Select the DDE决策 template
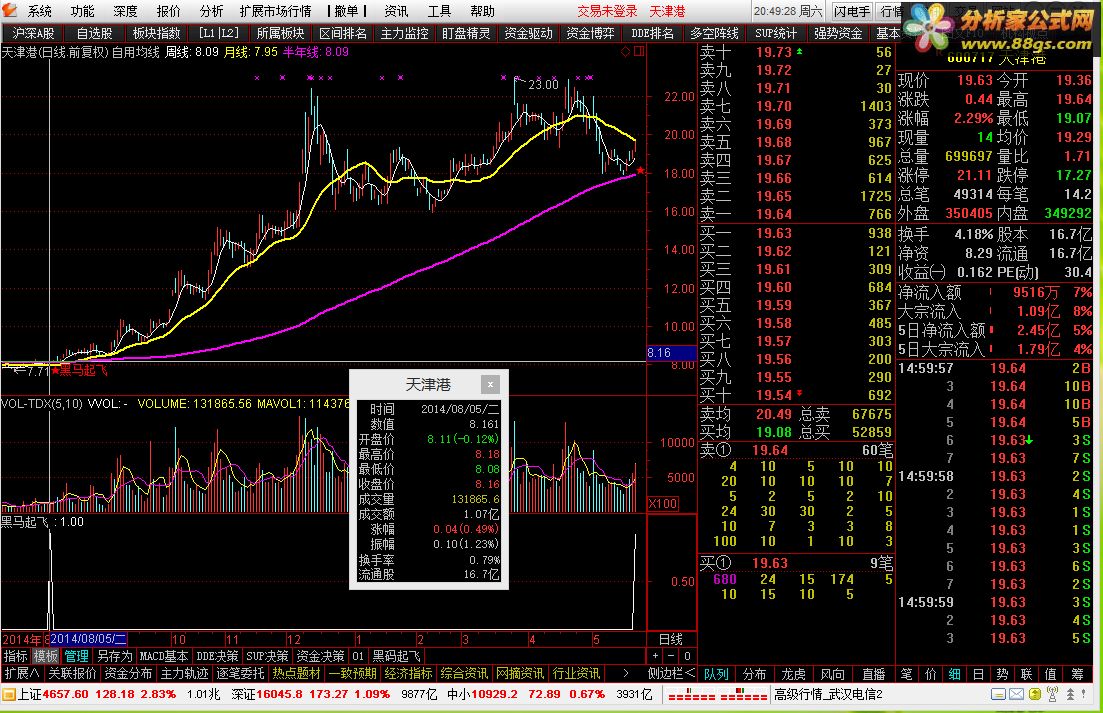This screenshot has height=713, width=1103. coord(217,656)
